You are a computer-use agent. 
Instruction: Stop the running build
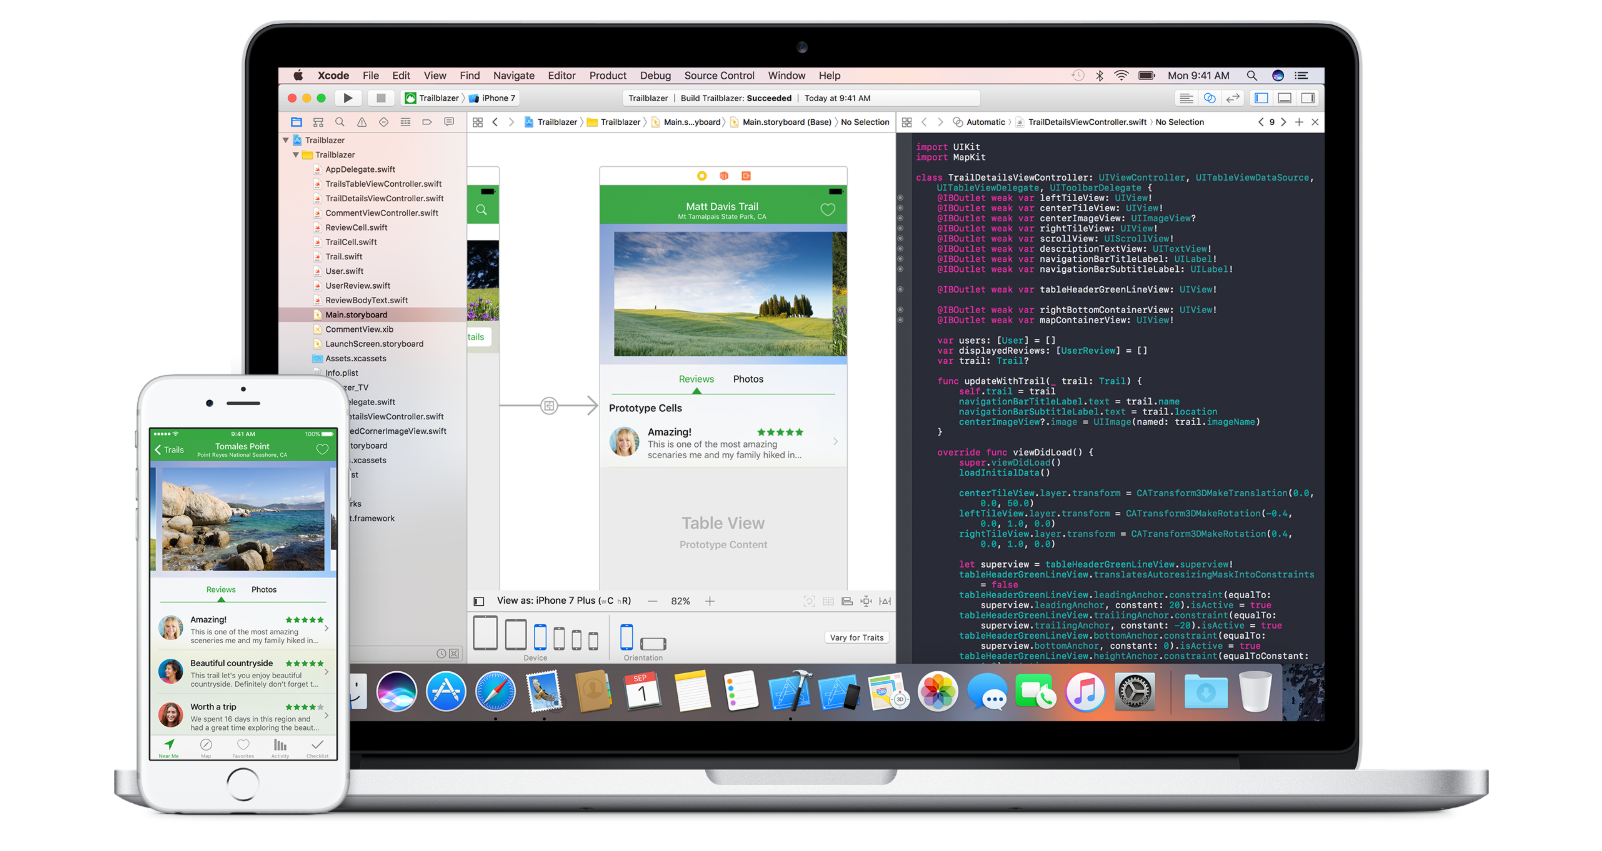tap(380, 98)
